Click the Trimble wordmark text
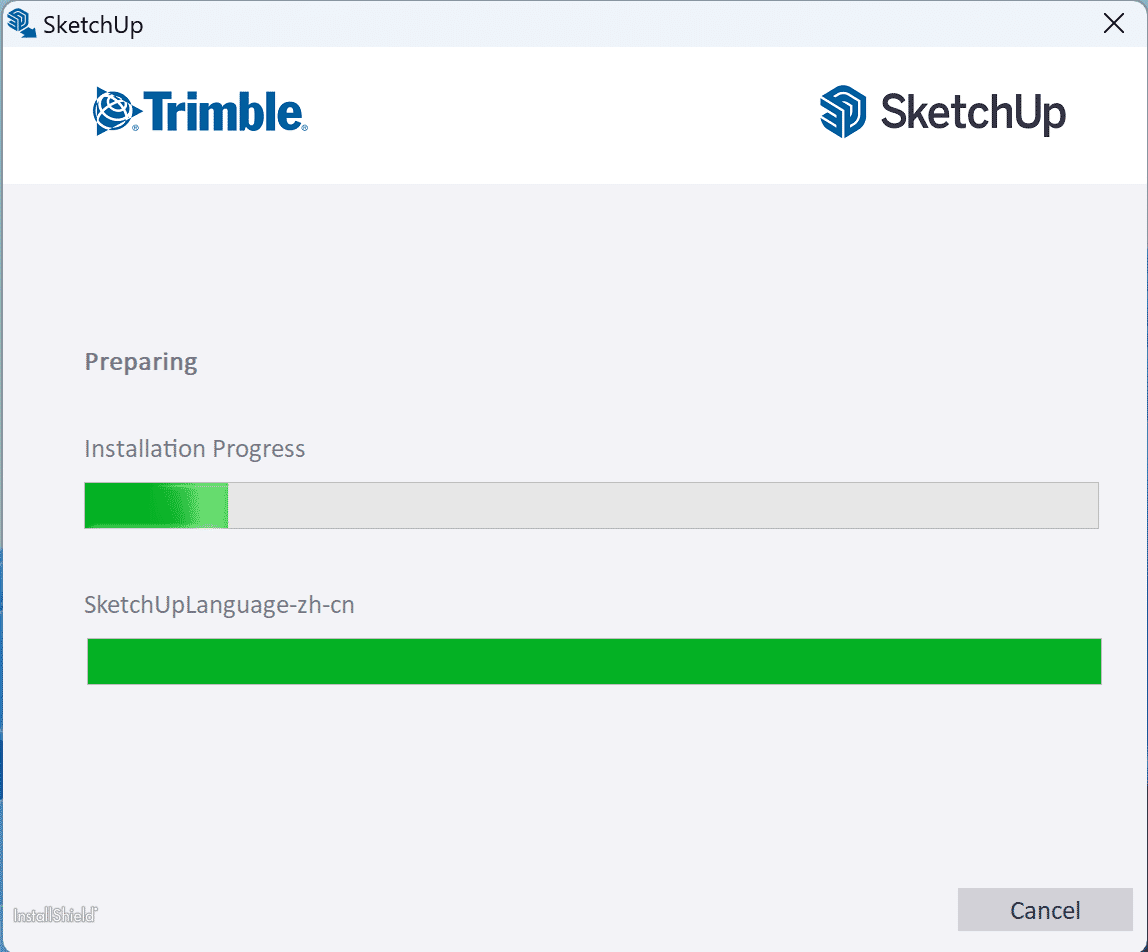The width and height of the screenshot is (1148, 952). (x=224, y=112)
